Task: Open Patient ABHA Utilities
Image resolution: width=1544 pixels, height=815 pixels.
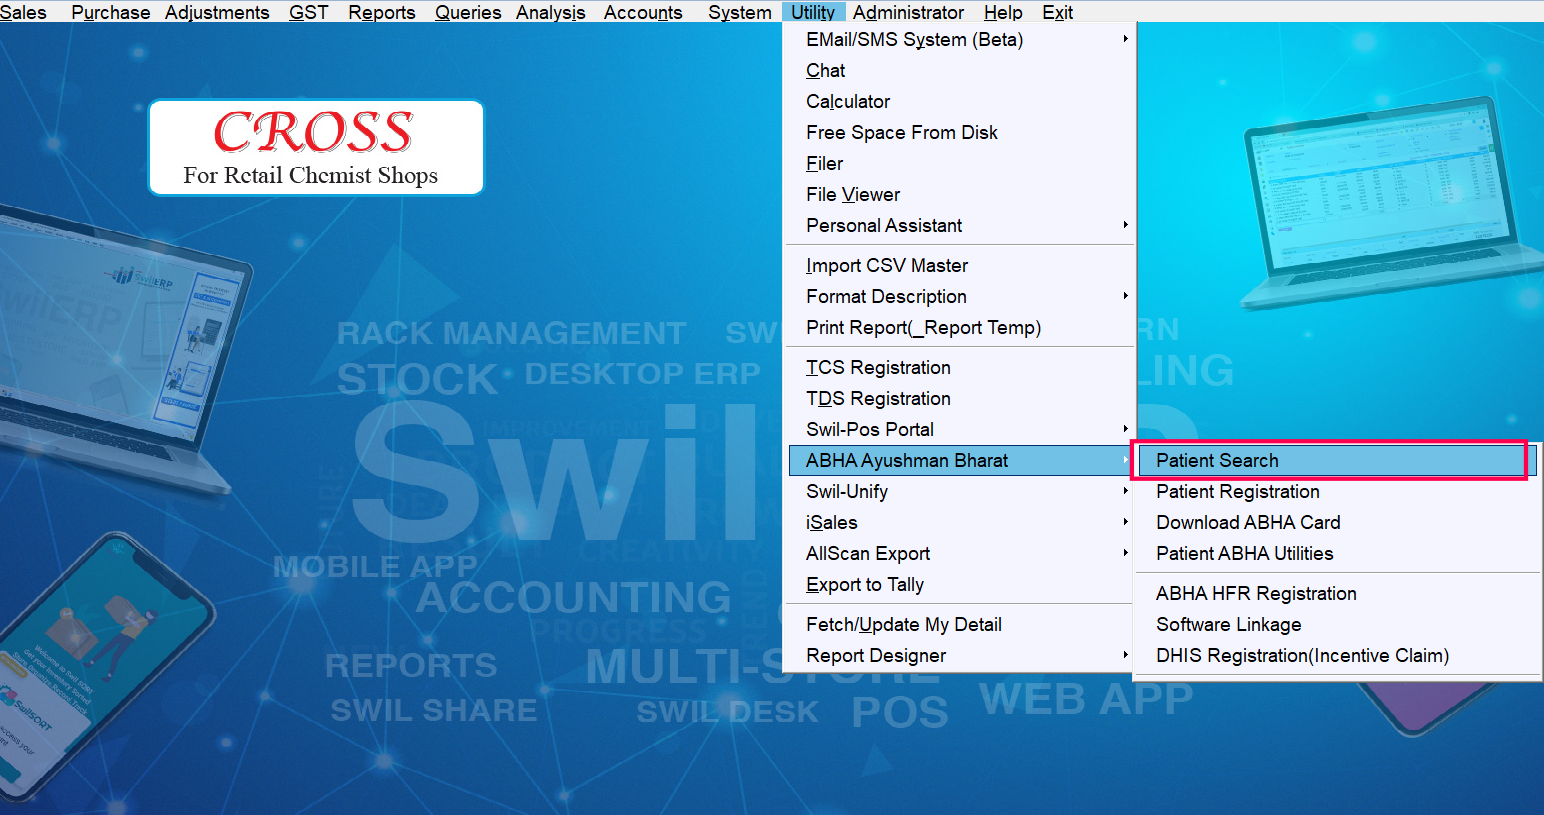Action: [x=1337, y=553]
